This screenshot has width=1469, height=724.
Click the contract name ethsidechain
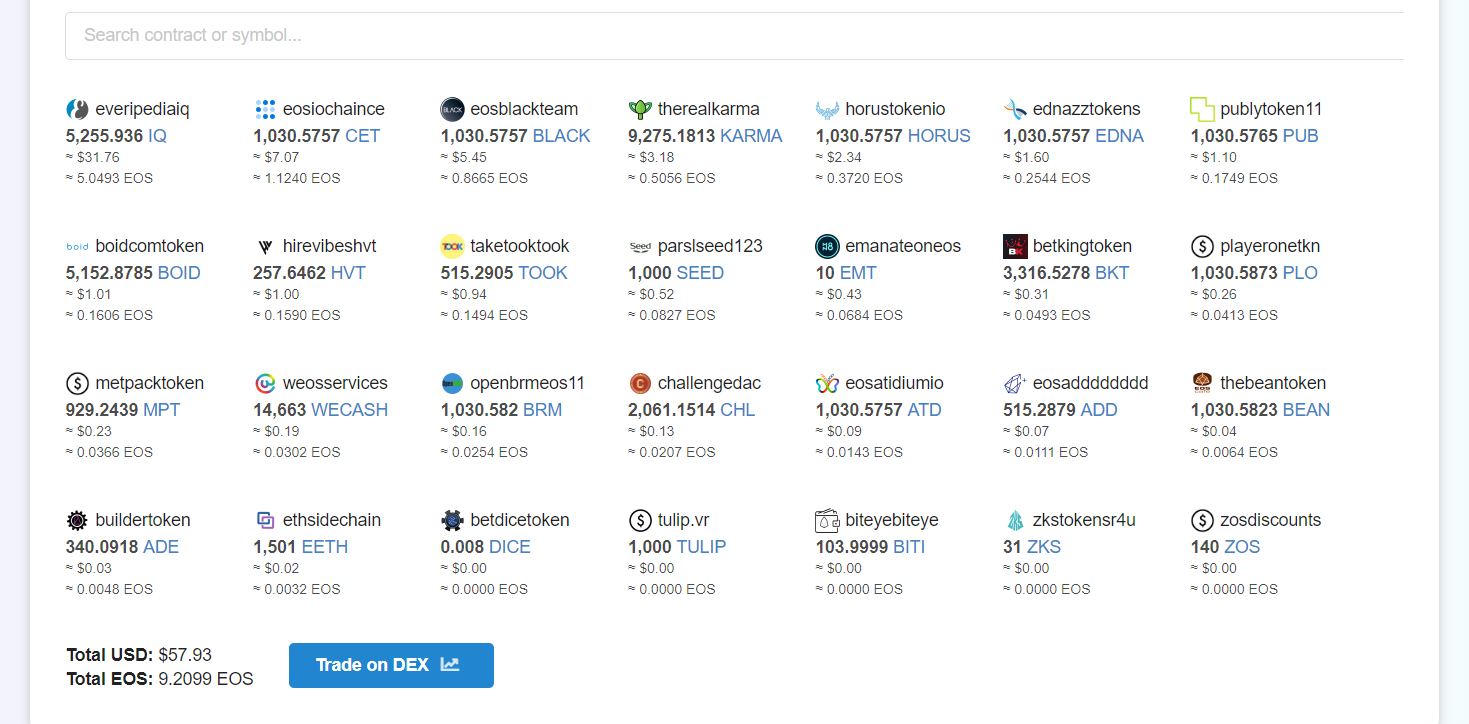click(x=332, y=520)
